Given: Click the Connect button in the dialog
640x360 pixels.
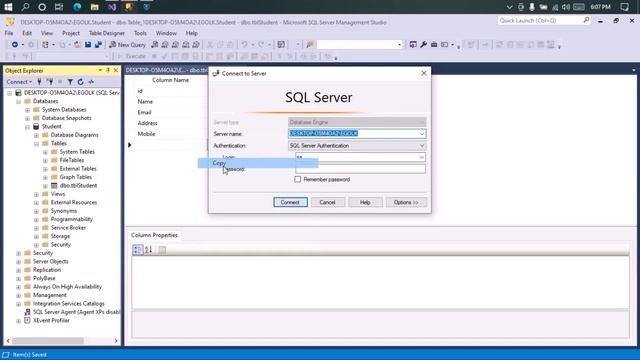Looking at the screenshot, I should click(x=290, y=202).
